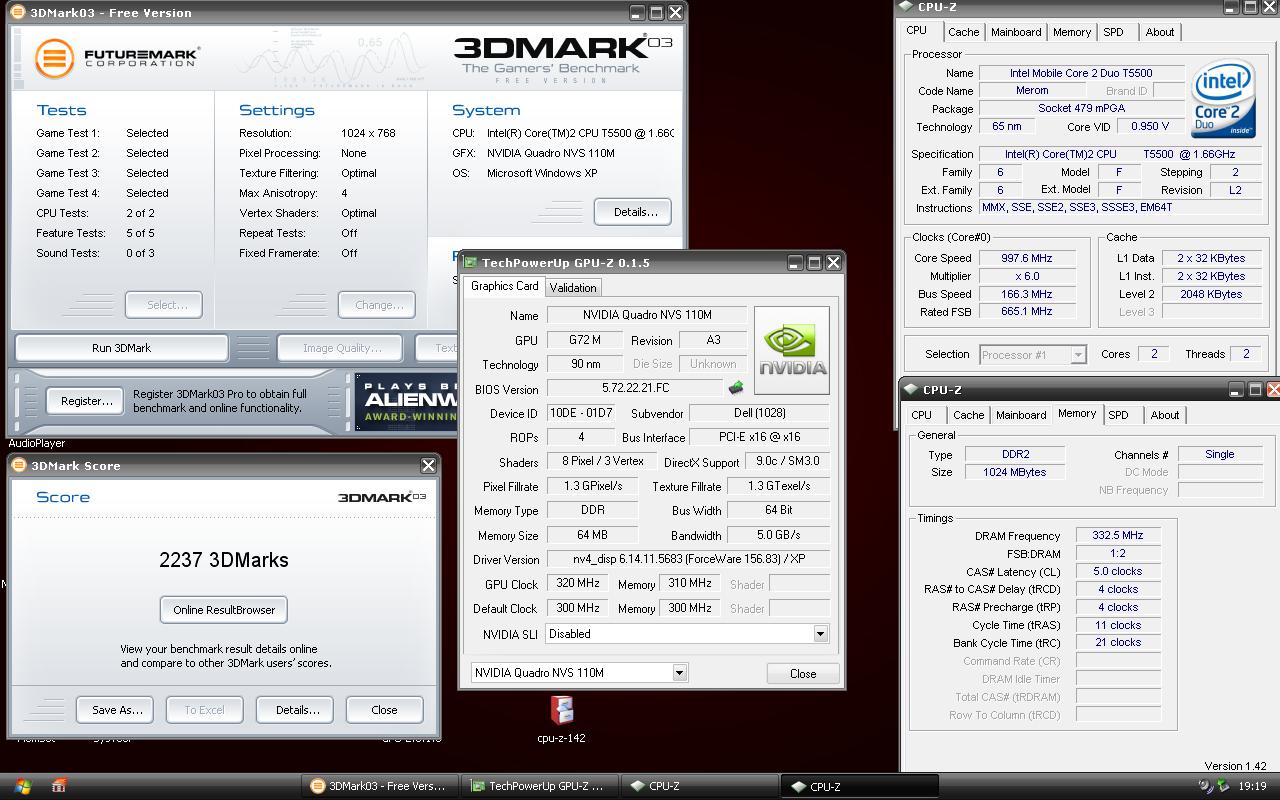The image size is (1280, 800).
Task: Click the GPU-Z Name field
Action: point(648,315)
